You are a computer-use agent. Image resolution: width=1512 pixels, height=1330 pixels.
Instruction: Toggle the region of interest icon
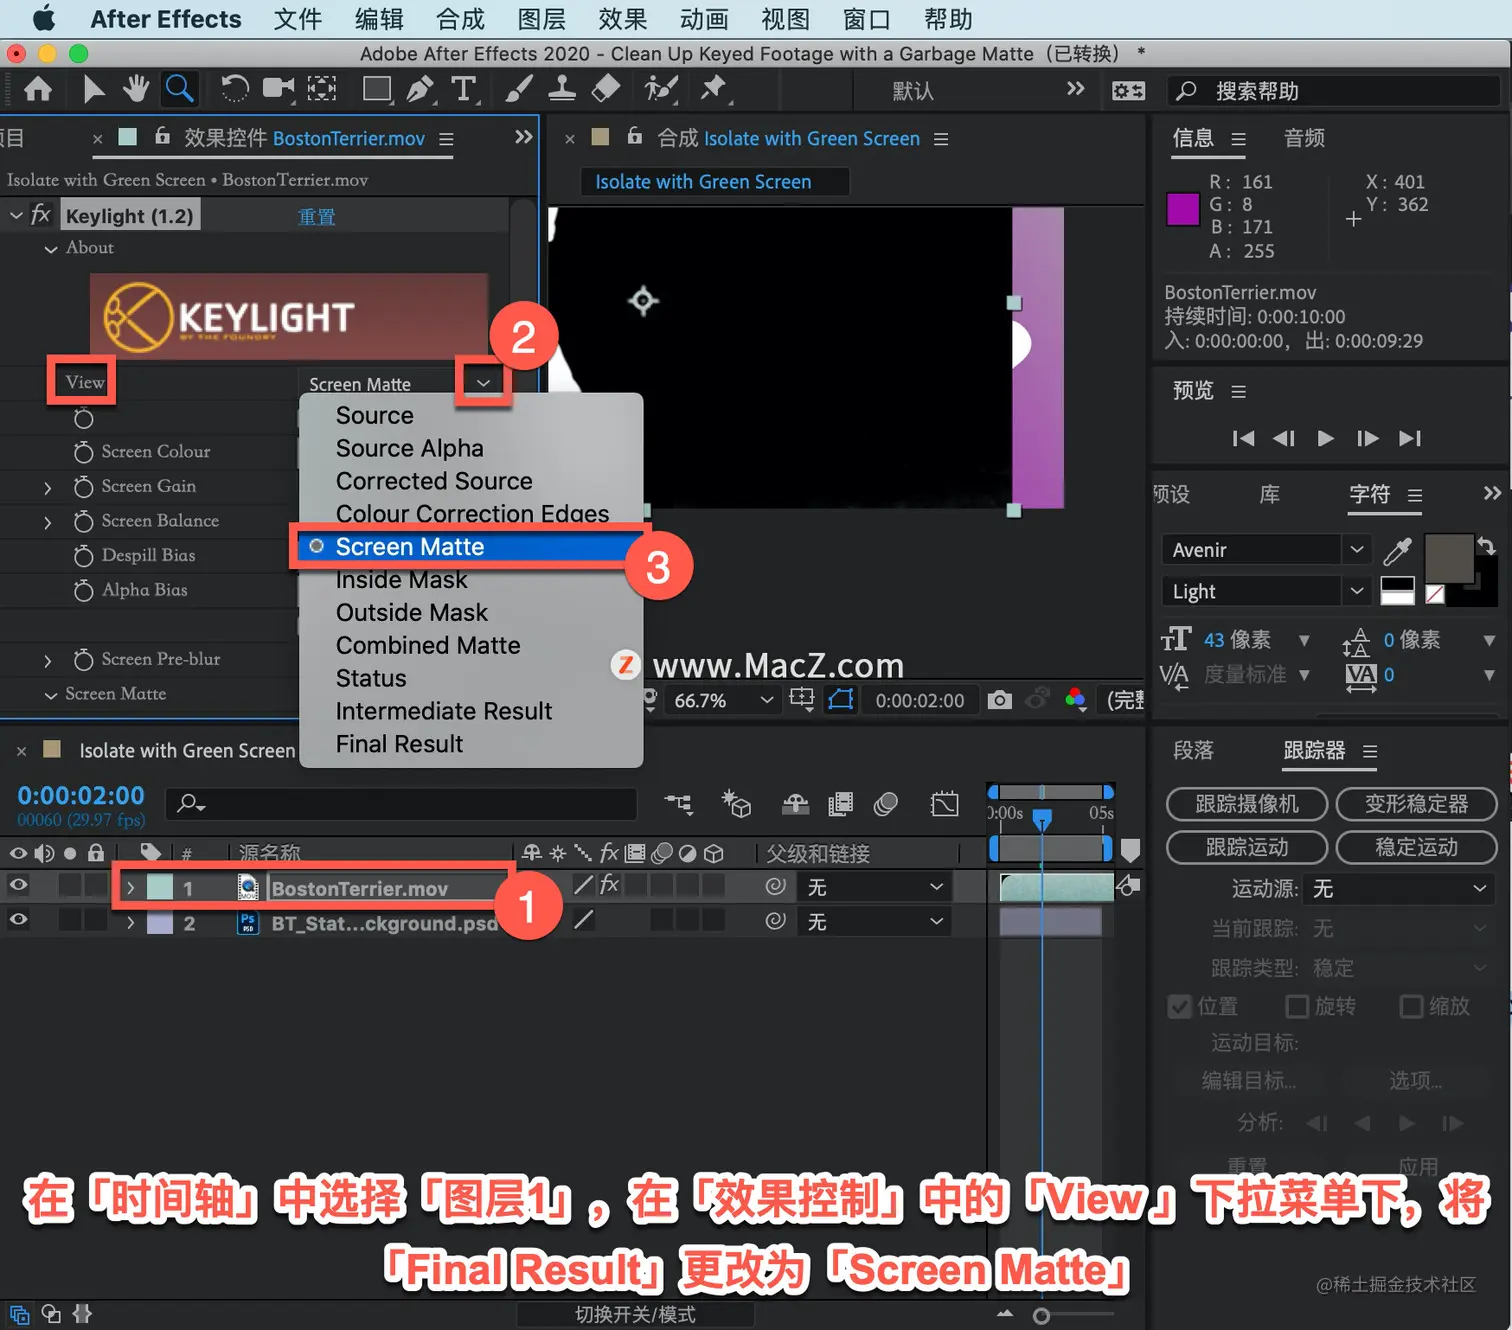point(801,700)
